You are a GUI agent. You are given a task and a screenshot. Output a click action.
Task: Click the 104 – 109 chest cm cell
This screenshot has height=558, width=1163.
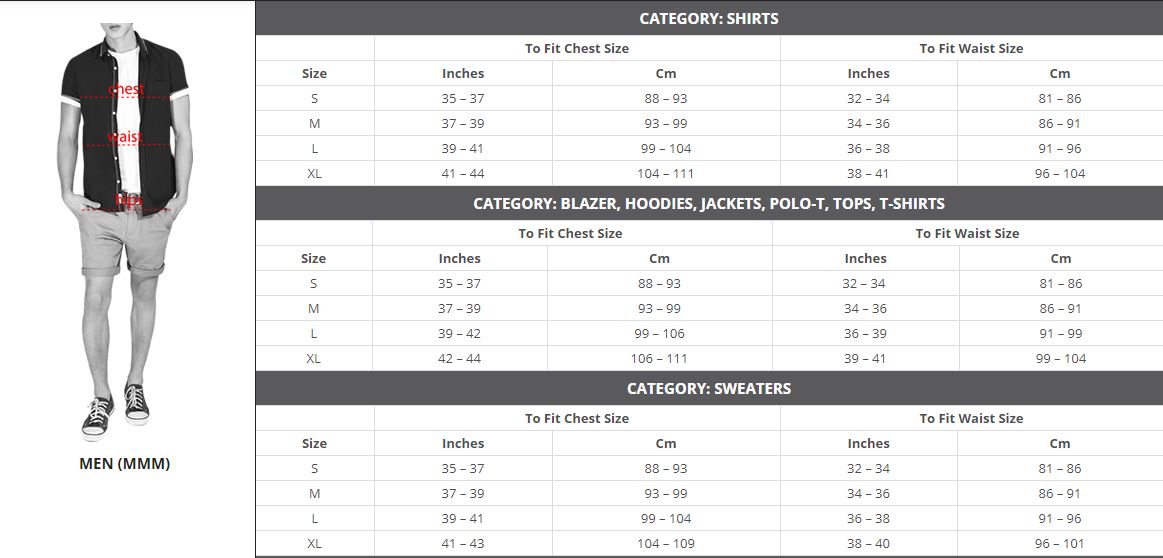coord(666,543)
